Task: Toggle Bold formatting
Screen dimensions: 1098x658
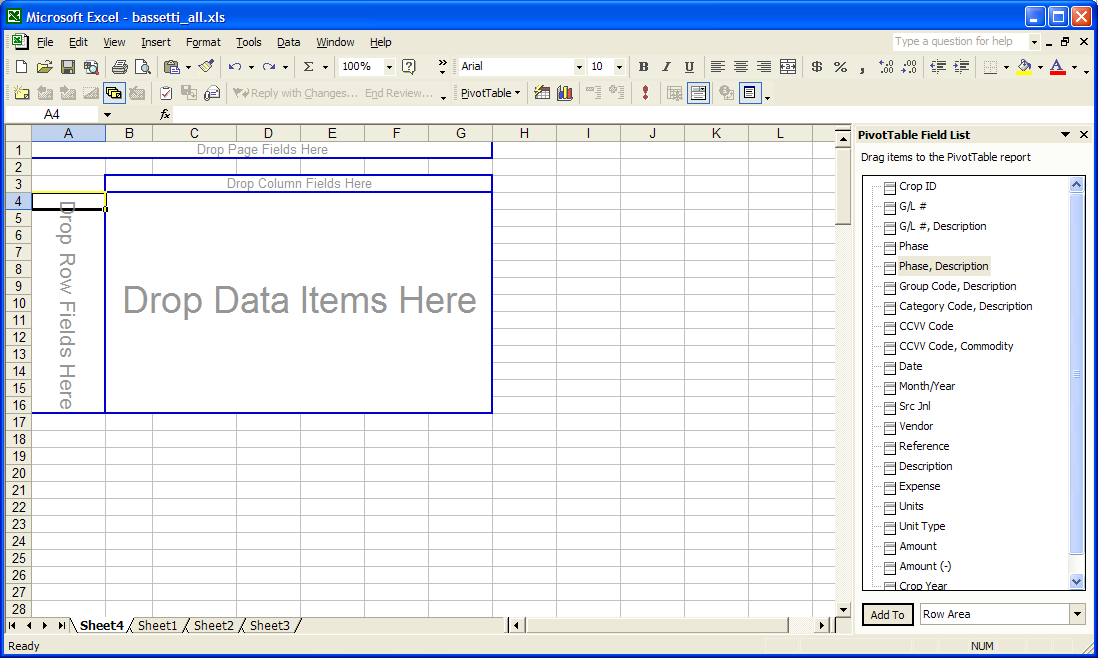Action: [x=643, y=67]
